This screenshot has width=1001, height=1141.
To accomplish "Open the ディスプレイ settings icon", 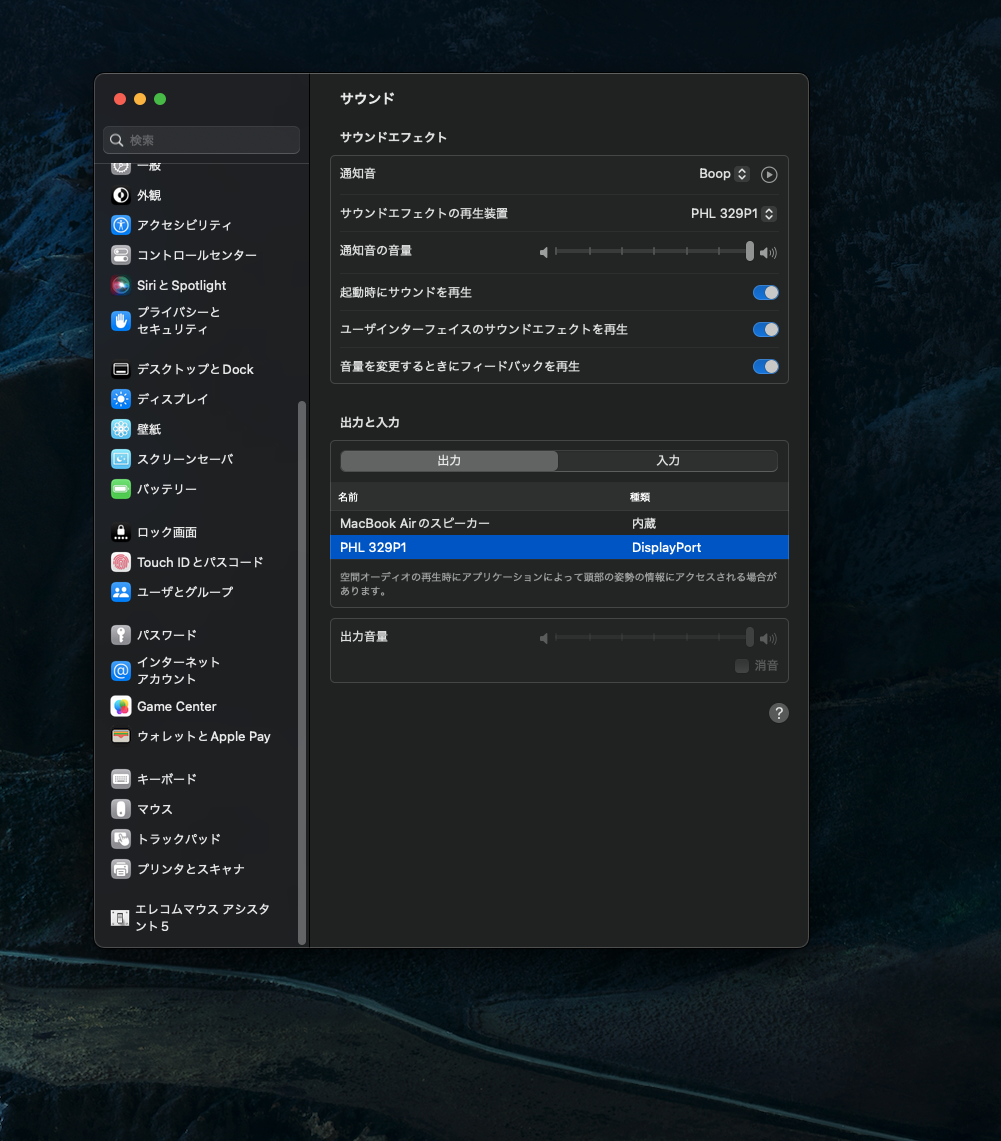I will [121, 399].
